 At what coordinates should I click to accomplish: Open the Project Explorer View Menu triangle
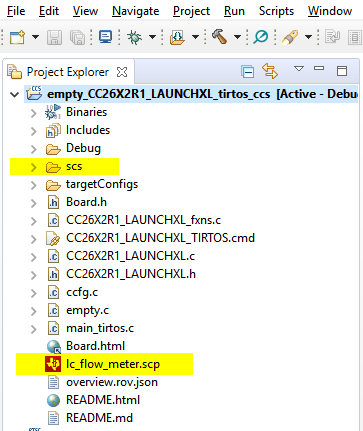point(299,69)
